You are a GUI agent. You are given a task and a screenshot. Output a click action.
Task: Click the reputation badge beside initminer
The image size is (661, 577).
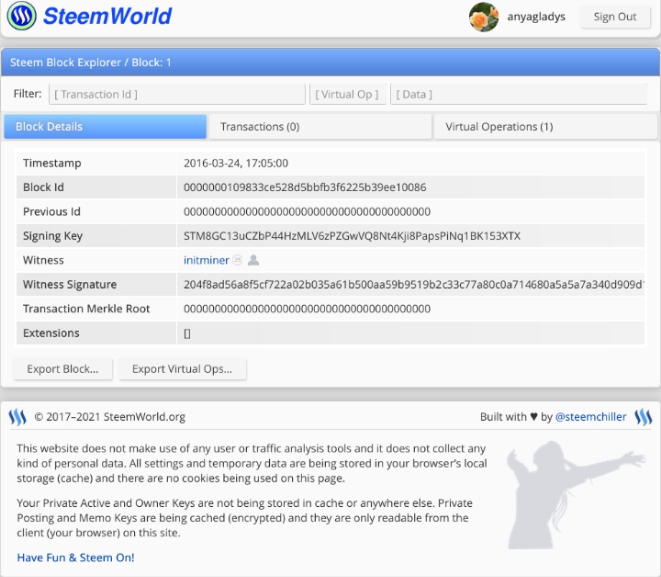click(238, 260)
